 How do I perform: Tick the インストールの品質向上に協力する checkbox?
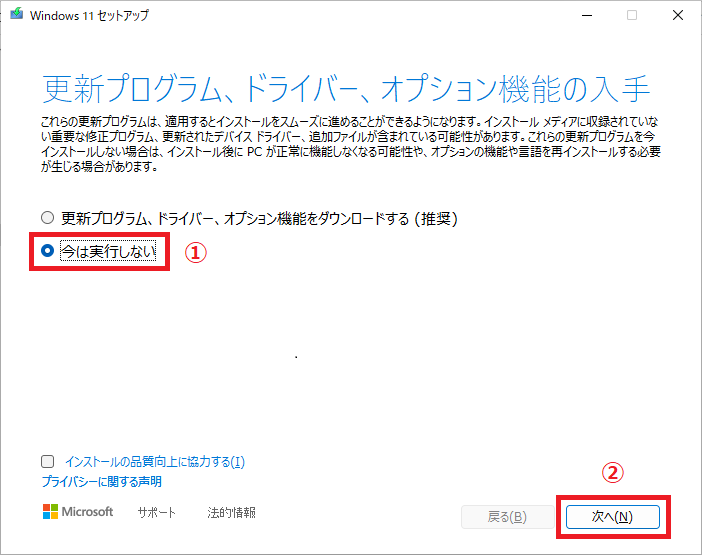tap(47, 461)
